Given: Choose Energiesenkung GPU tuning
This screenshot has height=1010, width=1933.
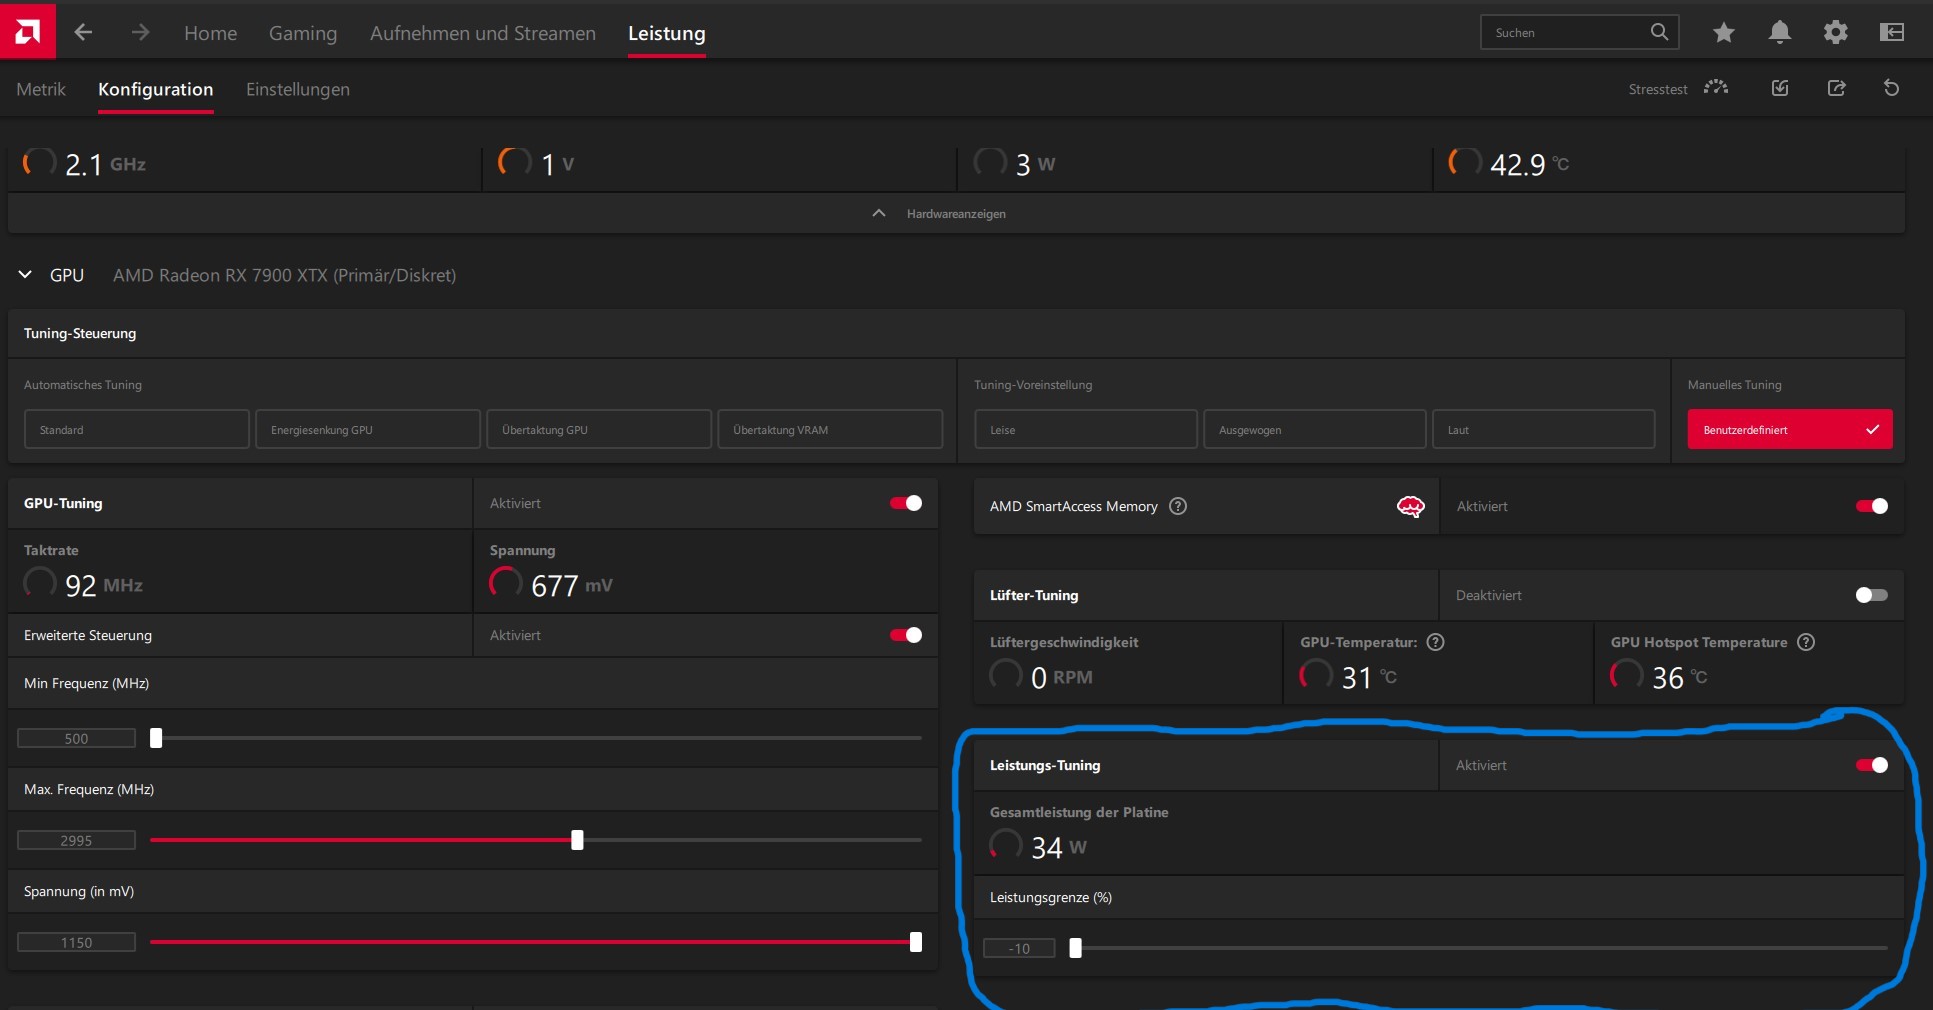Looking at the screenshot, I should (368, 429).
